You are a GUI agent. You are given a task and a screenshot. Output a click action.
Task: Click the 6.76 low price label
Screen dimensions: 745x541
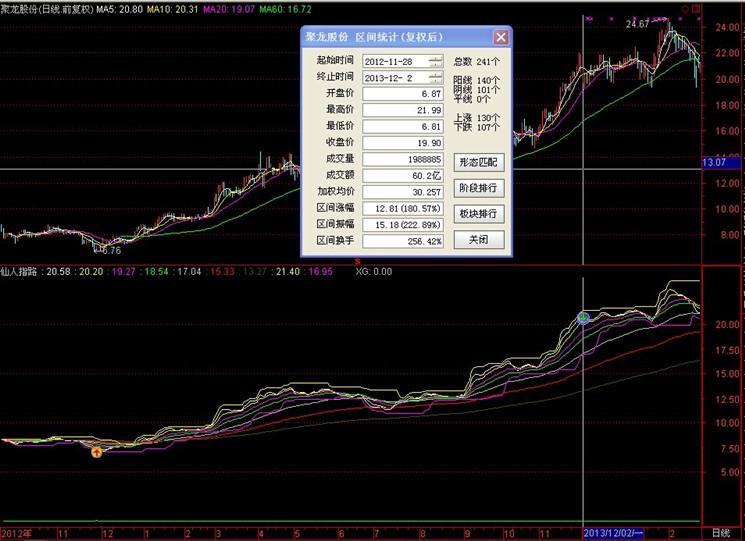pyautogui.click(x=112, y=250)
